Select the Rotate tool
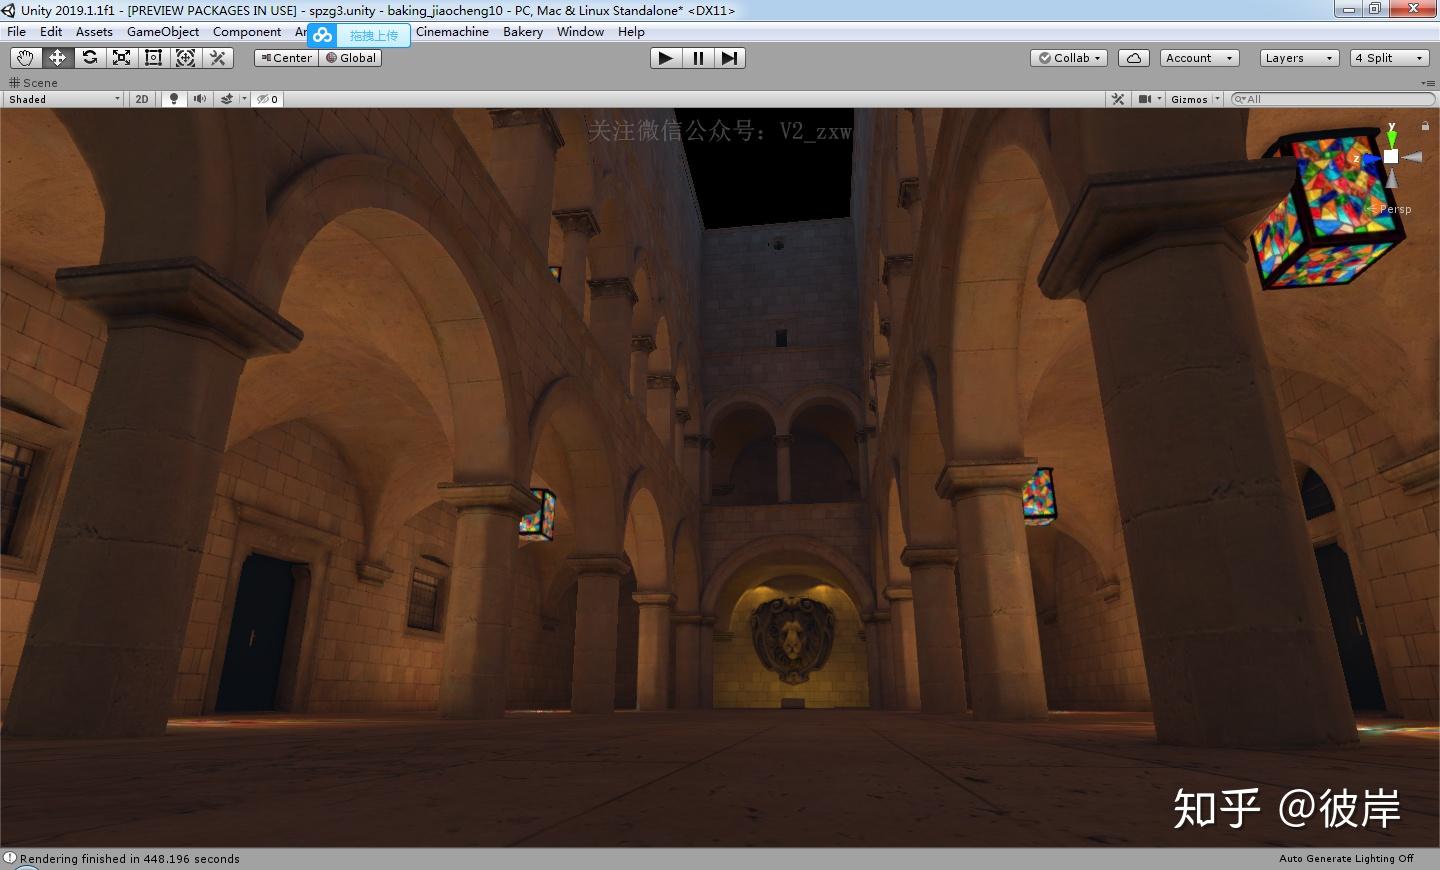 coord(89,58)
